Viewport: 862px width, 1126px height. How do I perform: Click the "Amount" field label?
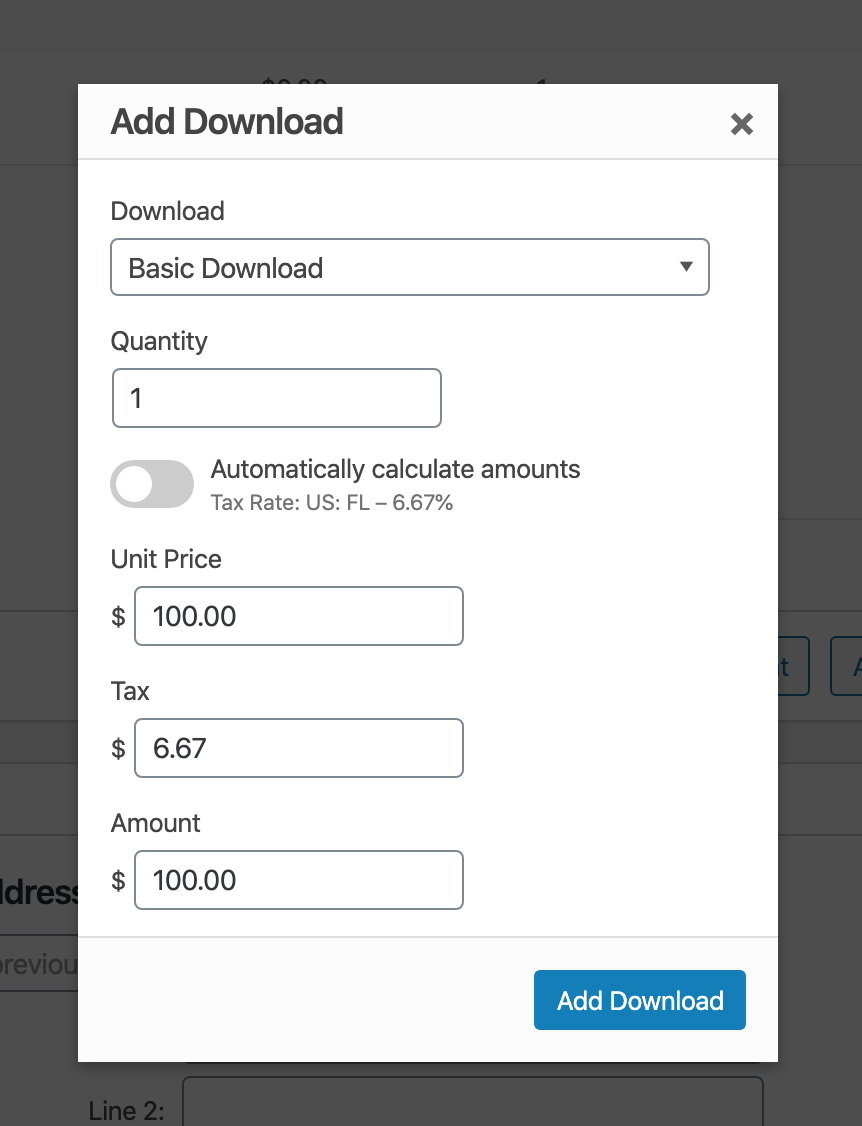click(155, 823)
